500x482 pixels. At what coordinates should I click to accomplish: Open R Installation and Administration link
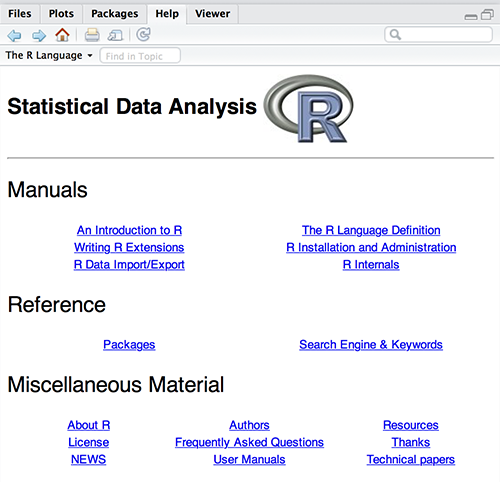(371, 247)
